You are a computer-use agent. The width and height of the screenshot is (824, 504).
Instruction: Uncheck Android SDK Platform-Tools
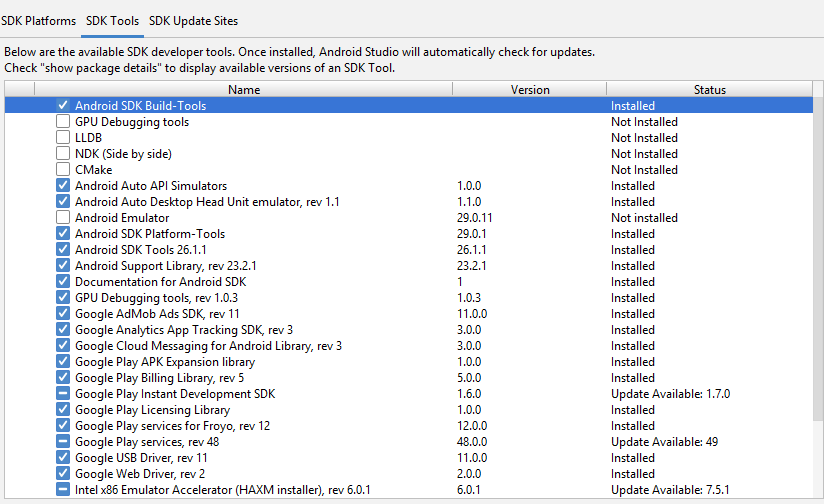click(x=63, y=233)
